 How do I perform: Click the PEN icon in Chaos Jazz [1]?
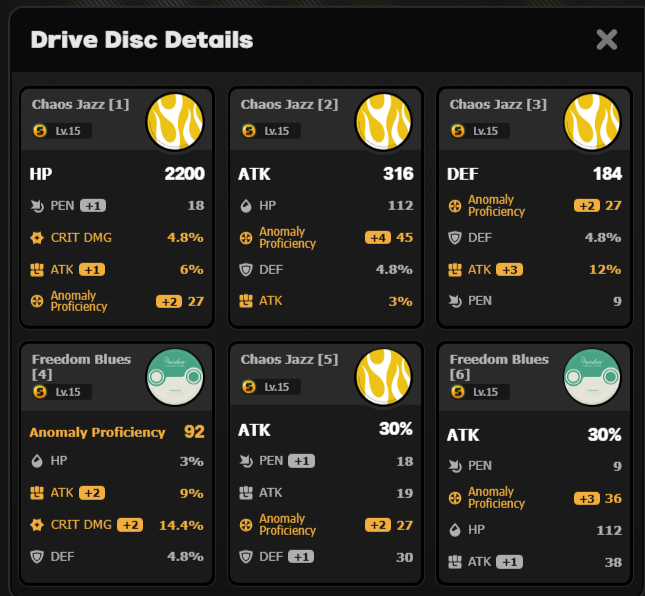click(37, 206)
